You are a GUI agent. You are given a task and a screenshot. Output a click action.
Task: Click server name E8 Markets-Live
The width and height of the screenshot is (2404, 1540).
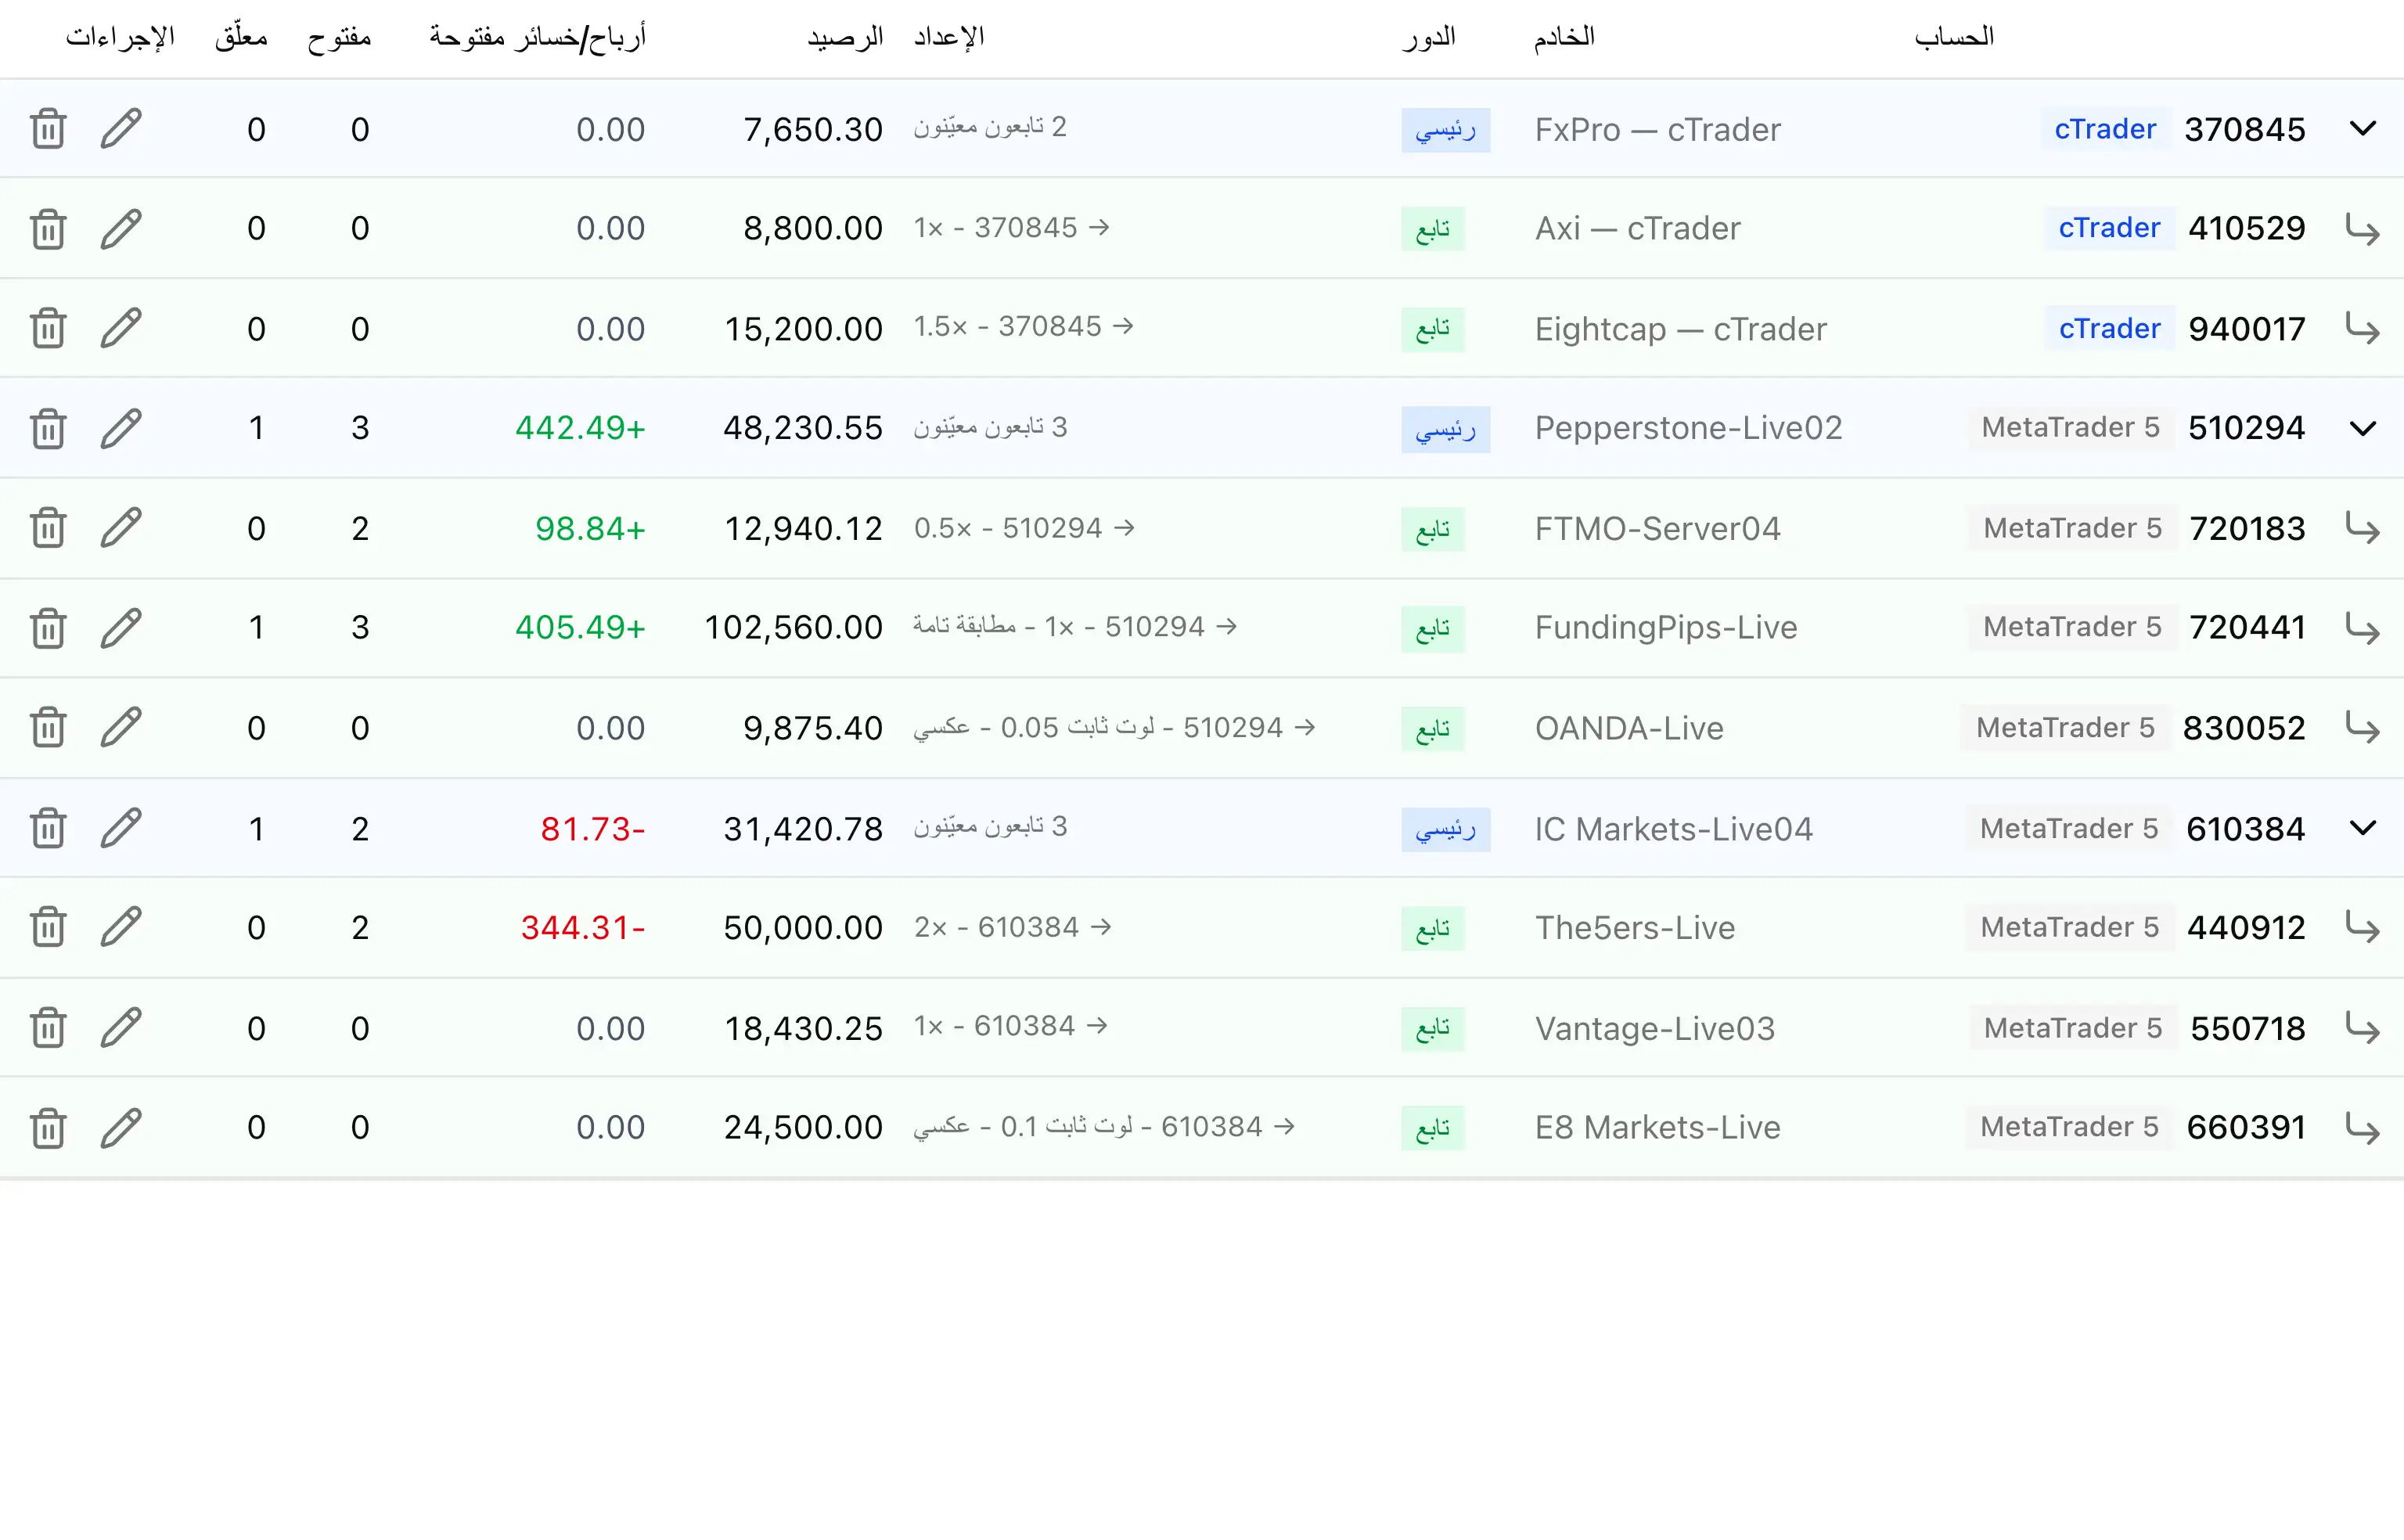click(x=1658, y=1128)
